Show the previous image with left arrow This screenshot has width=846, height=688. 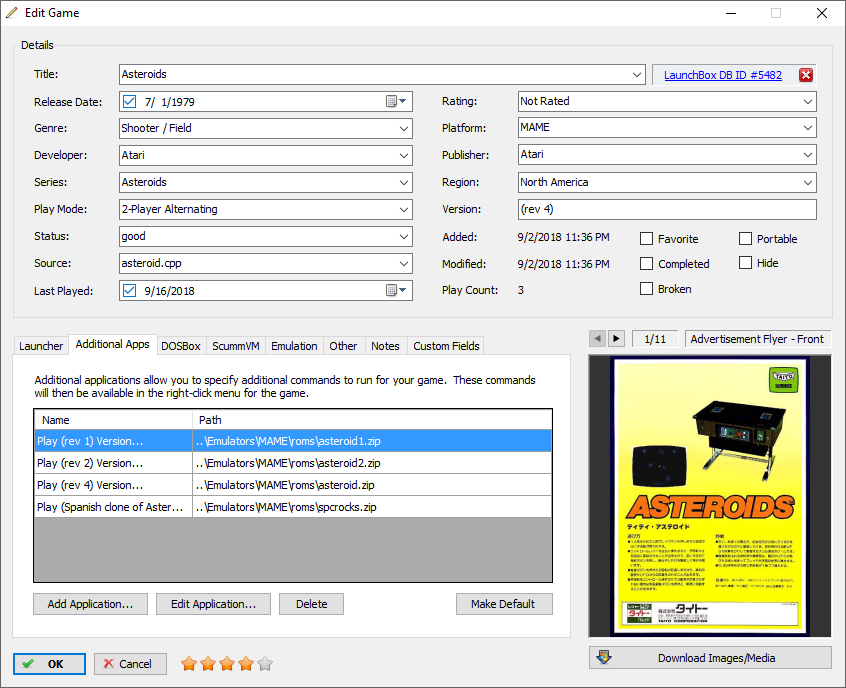(597, 338)
